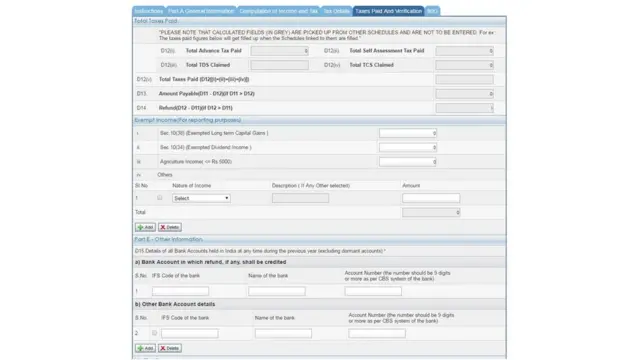Click the Amount field in Others row 1
640x360 pixels.
[431, 198]
